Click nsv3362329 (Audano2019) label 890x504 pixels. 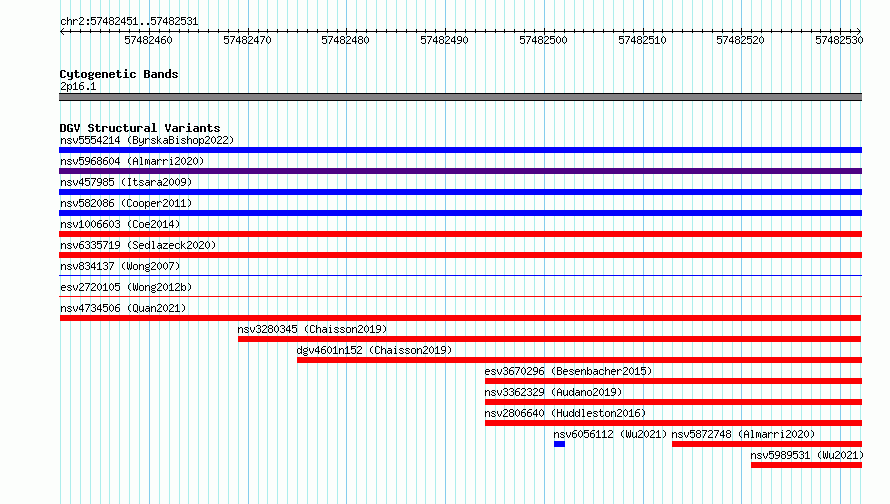pos(553,392)
